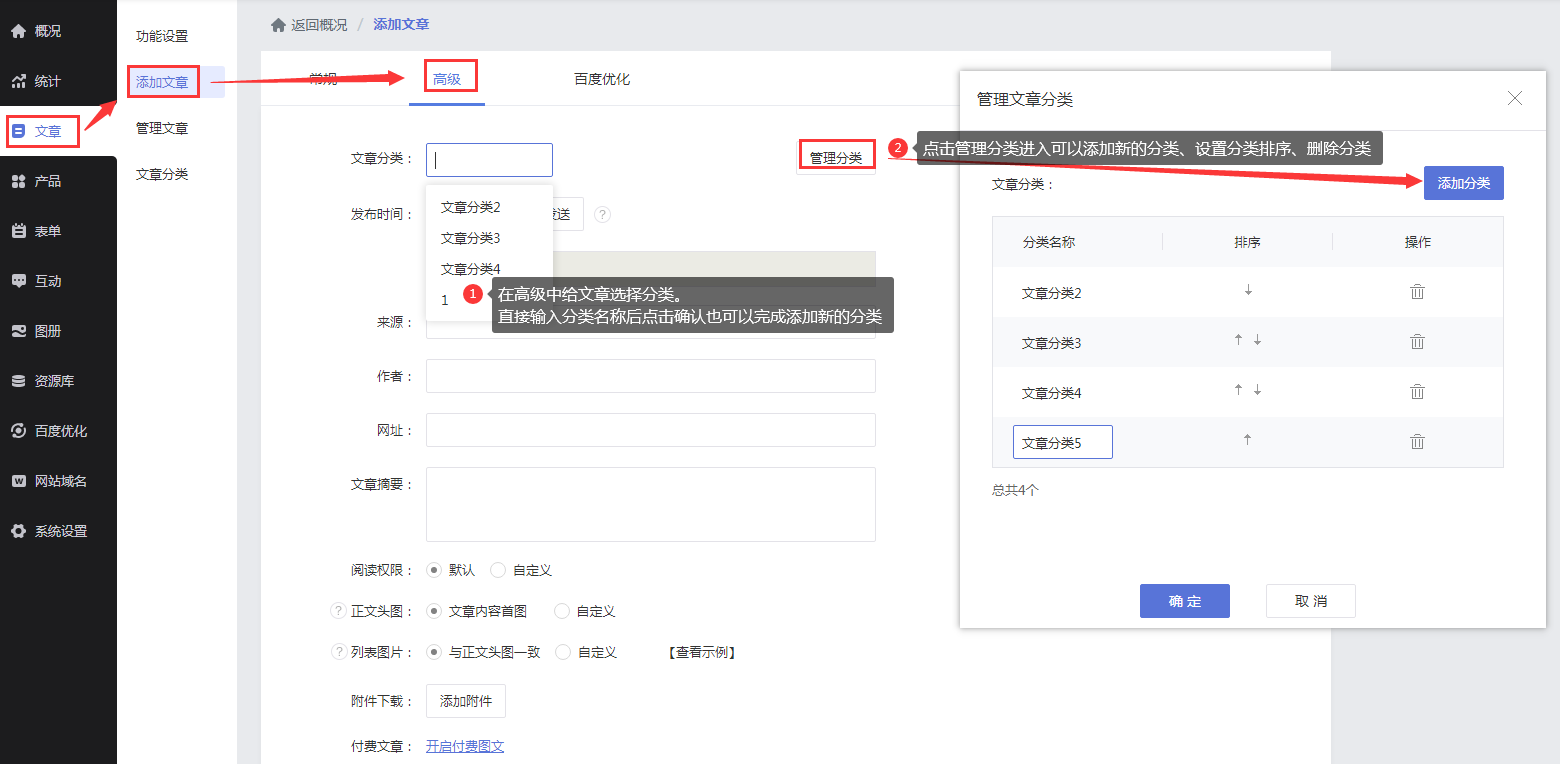This screenshot has height=764, width=1560.
Task: Delete the 文章分类2 category
Action: [x=1417, y=292]
